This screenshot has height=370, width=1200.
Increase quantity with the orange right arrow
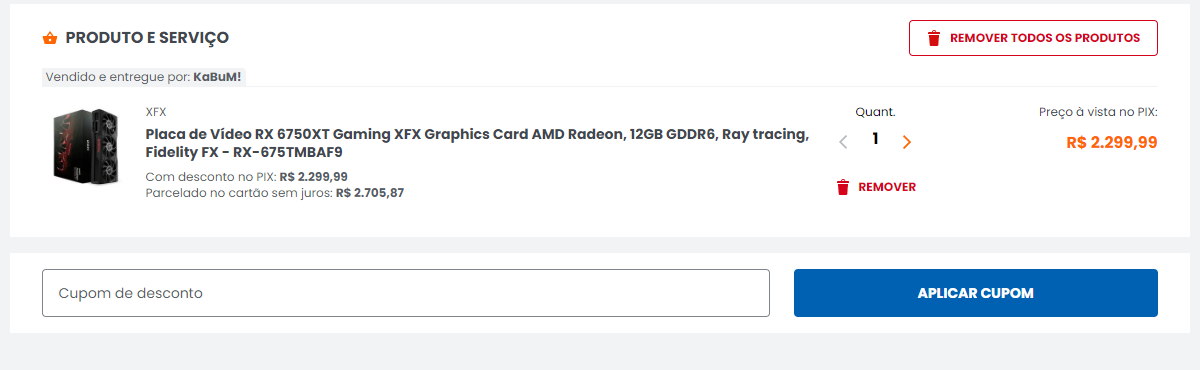point(907,142)
